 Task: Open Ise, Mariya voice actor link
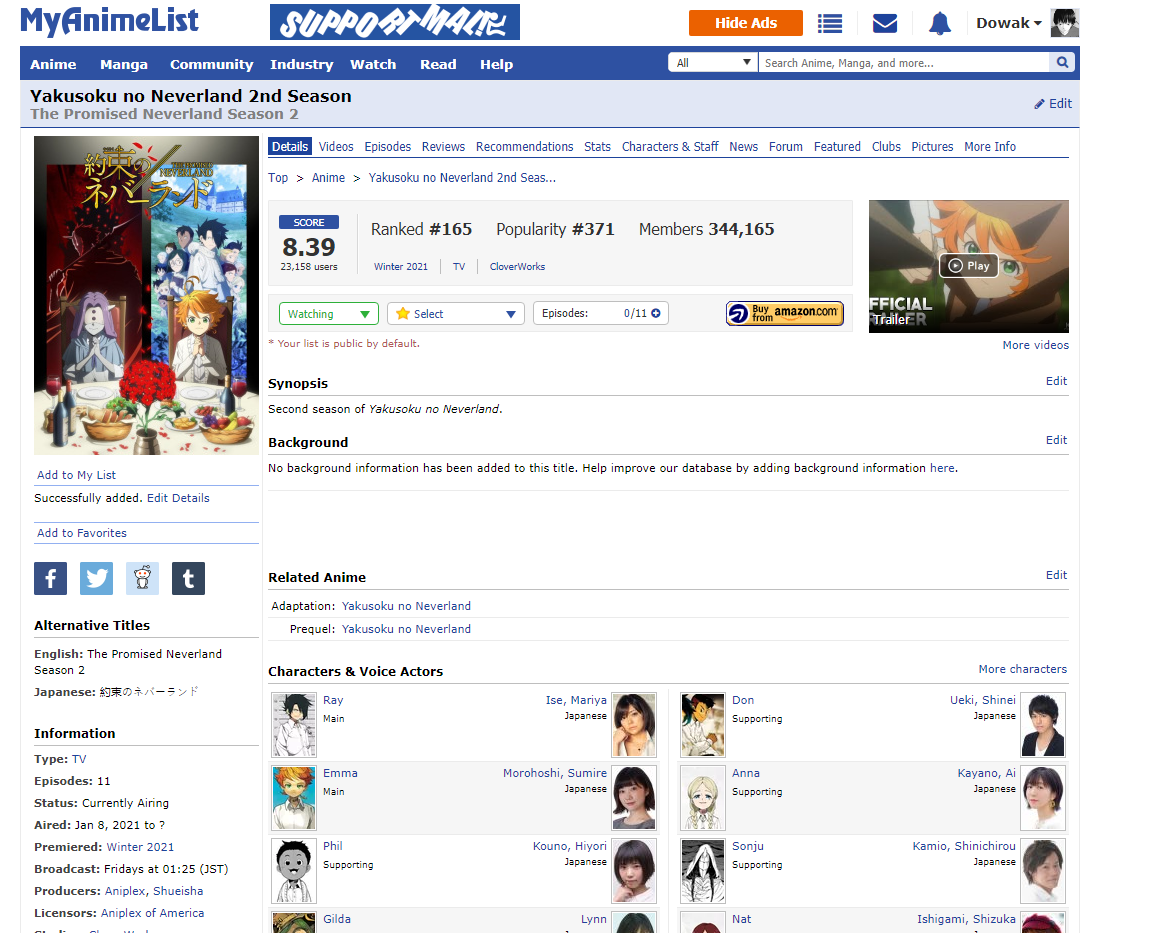coord(576,700)
